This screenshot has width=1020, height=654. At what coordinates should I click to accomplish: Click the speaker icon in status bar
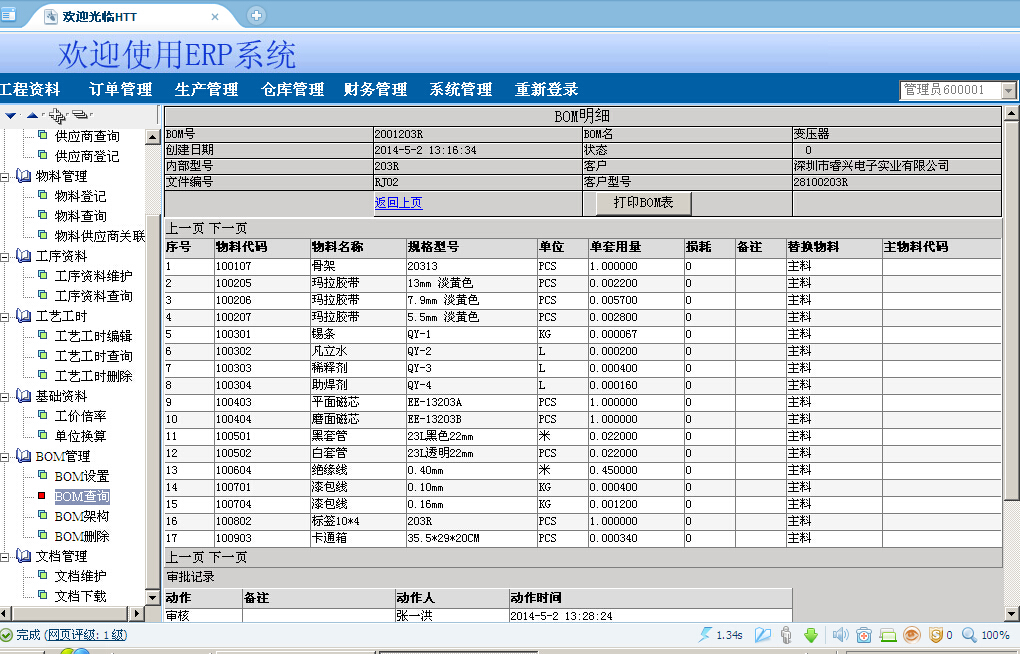click(840, 635)
